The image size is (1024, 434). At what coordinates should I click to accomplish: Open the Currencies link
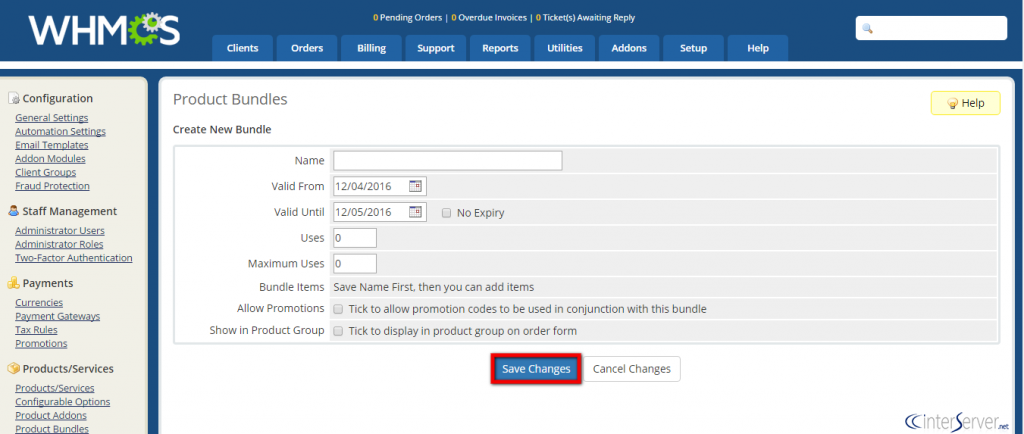(39, 303)
